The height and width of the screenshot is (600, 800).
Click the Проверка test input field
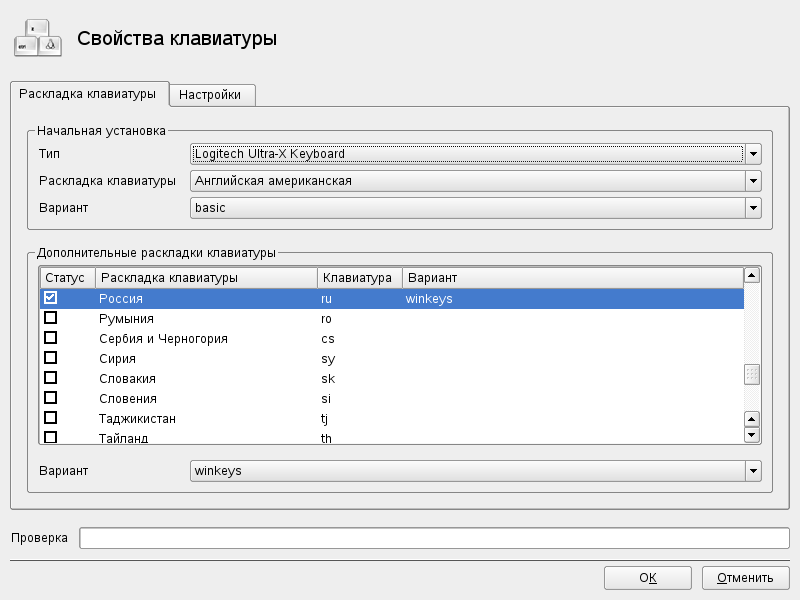tap(434, 538)
